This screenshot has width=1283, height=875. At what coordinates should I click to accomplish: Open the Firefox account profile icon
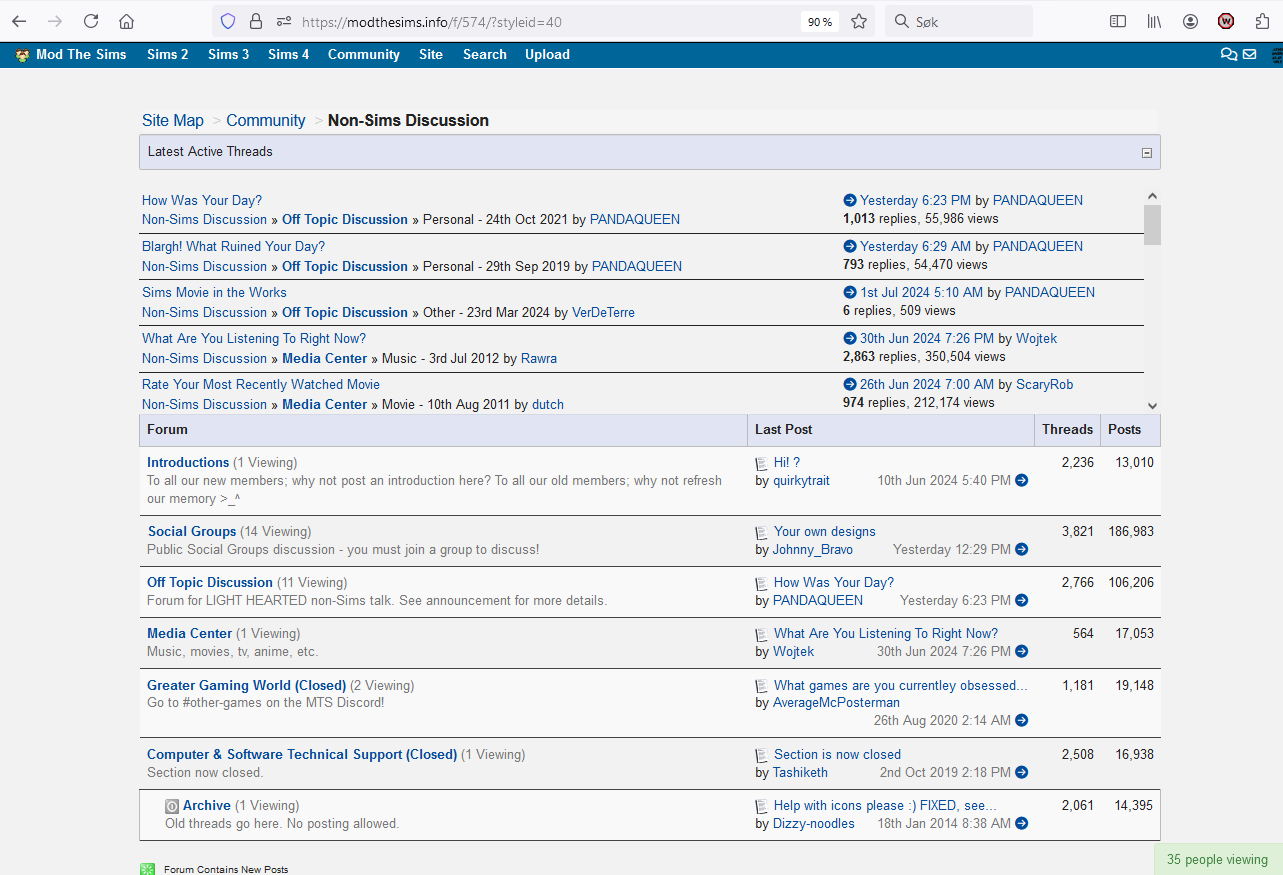click(x=1190, y=21)
